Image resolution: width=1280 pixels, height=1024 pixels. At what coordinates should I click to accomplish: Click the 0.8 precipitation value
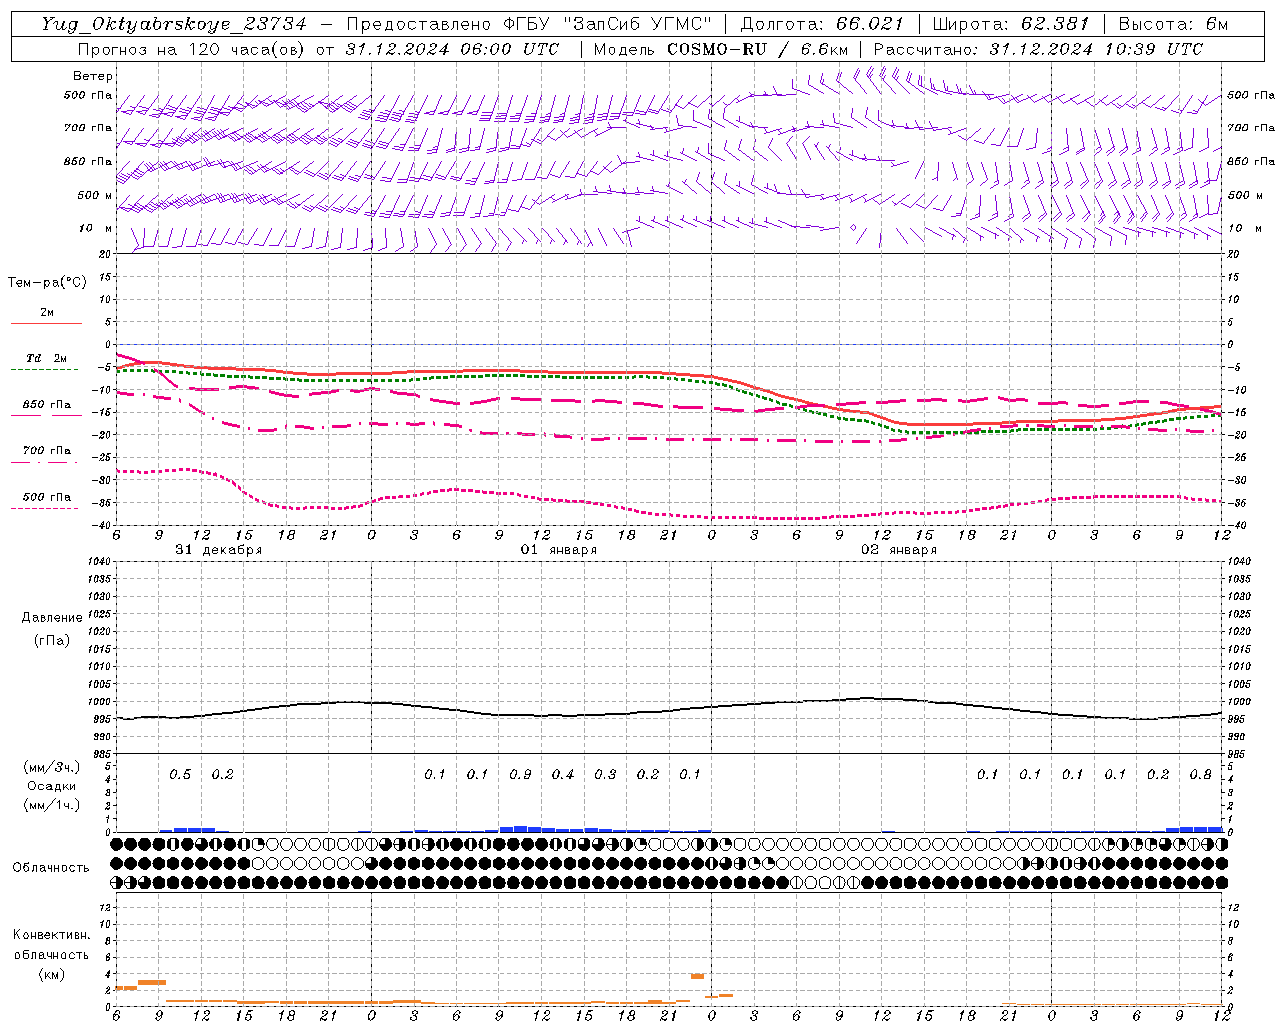pos(1200,774)
